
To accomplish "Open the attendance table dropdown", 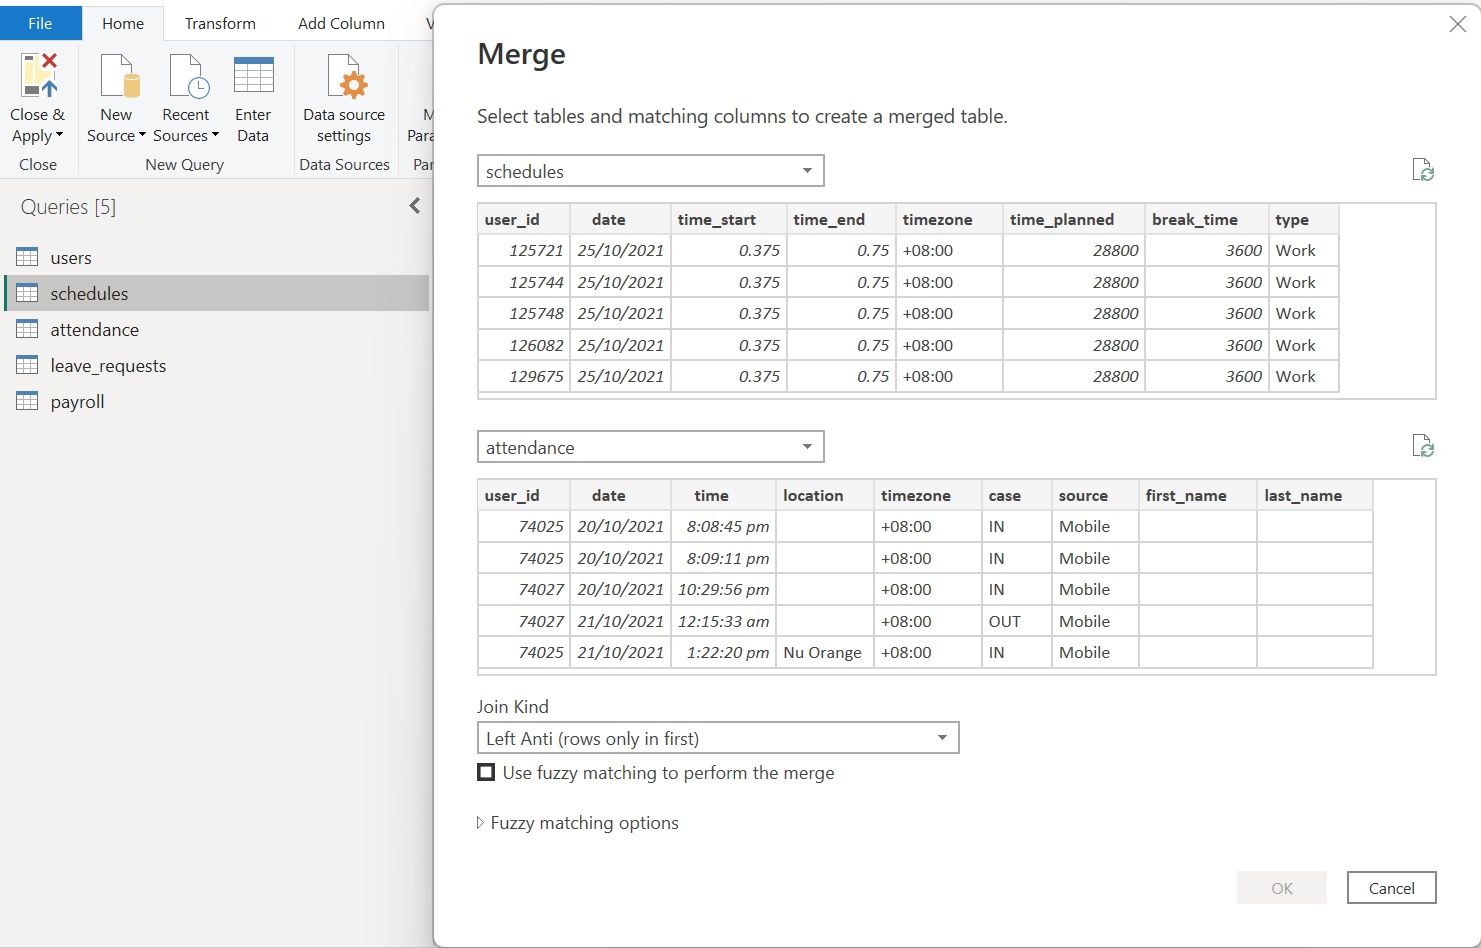I will point(651,447).
